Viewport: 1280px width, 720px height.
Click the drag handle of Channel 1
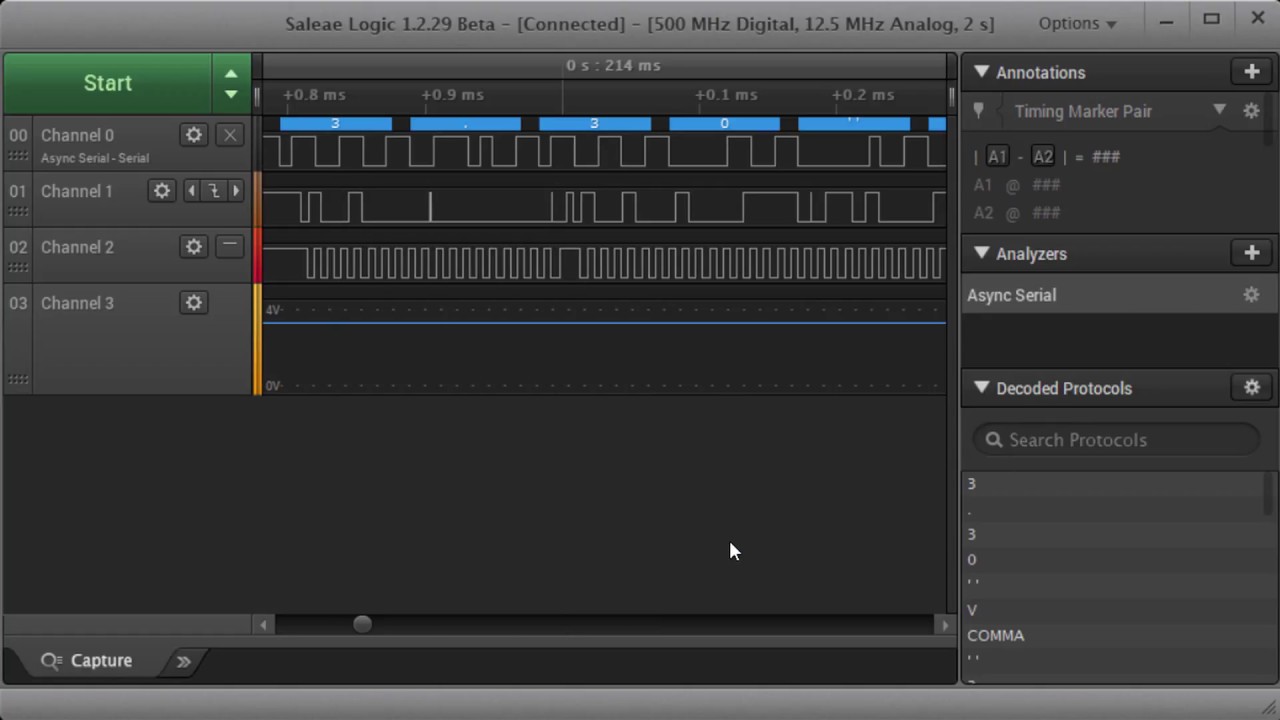pyautogui.click(x=18, y=212)
